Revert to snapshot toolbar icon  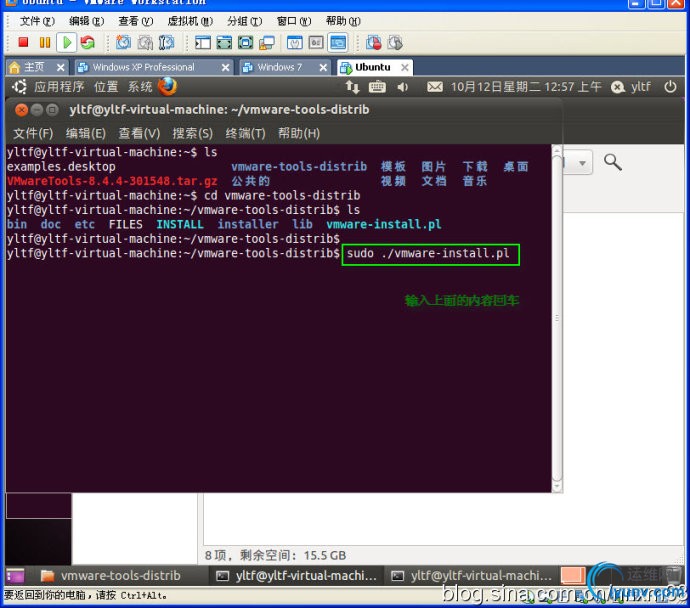coord(145,43)
